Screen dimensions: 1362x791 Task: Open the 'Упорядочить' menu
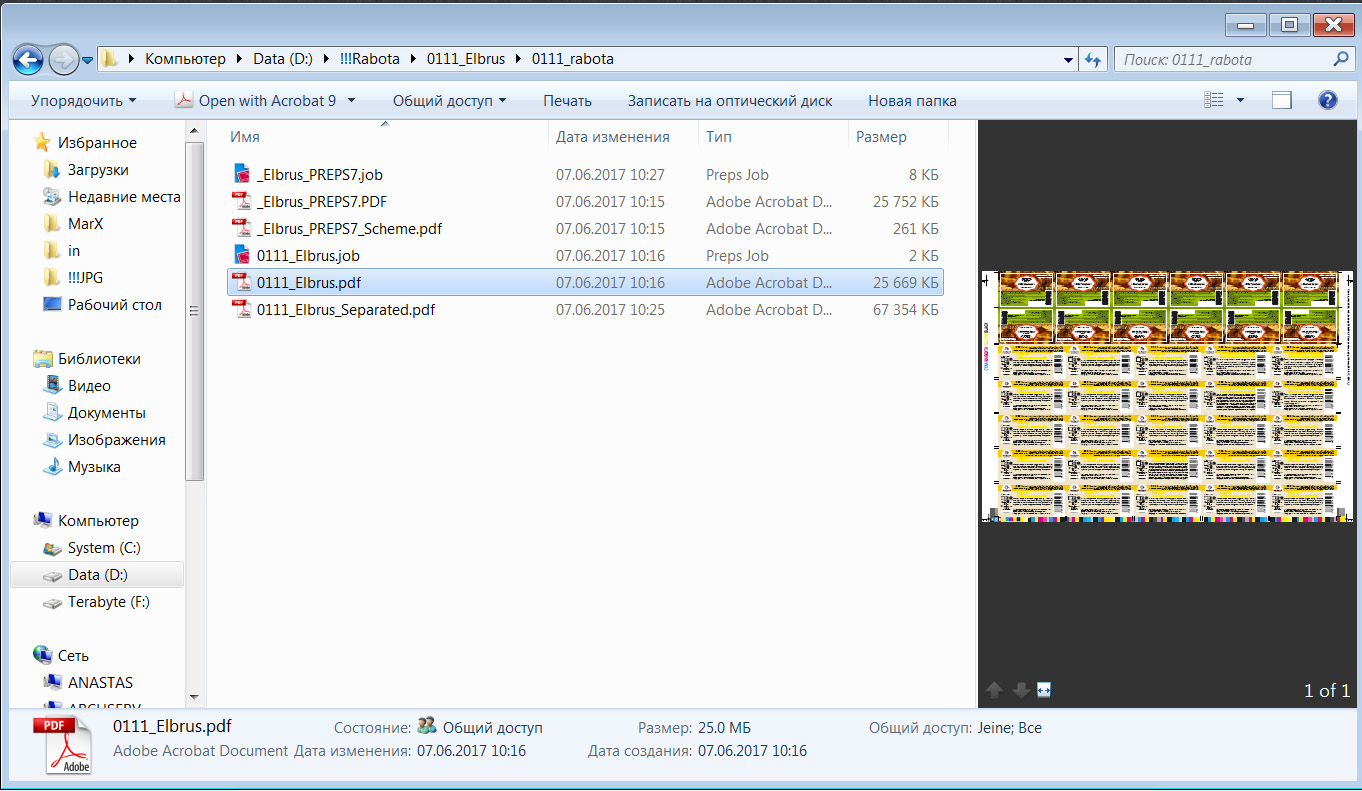coord(83,100)
